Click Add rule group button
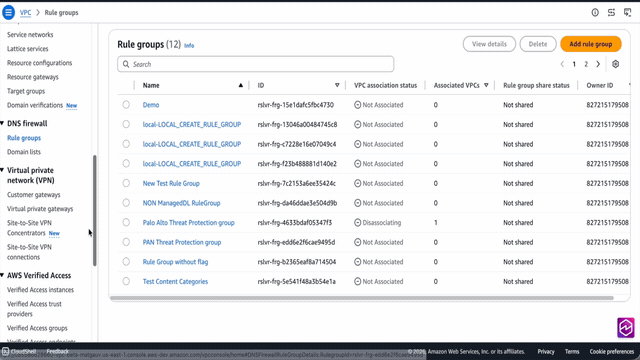 (591, 44)
